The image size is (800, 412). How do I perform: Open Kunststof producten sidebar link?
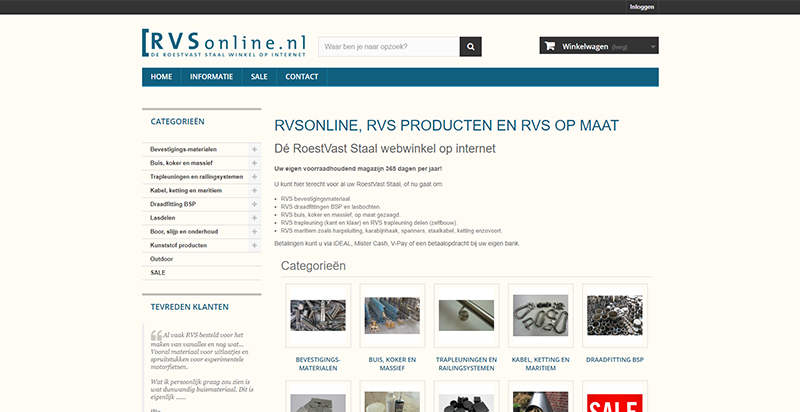179,245
